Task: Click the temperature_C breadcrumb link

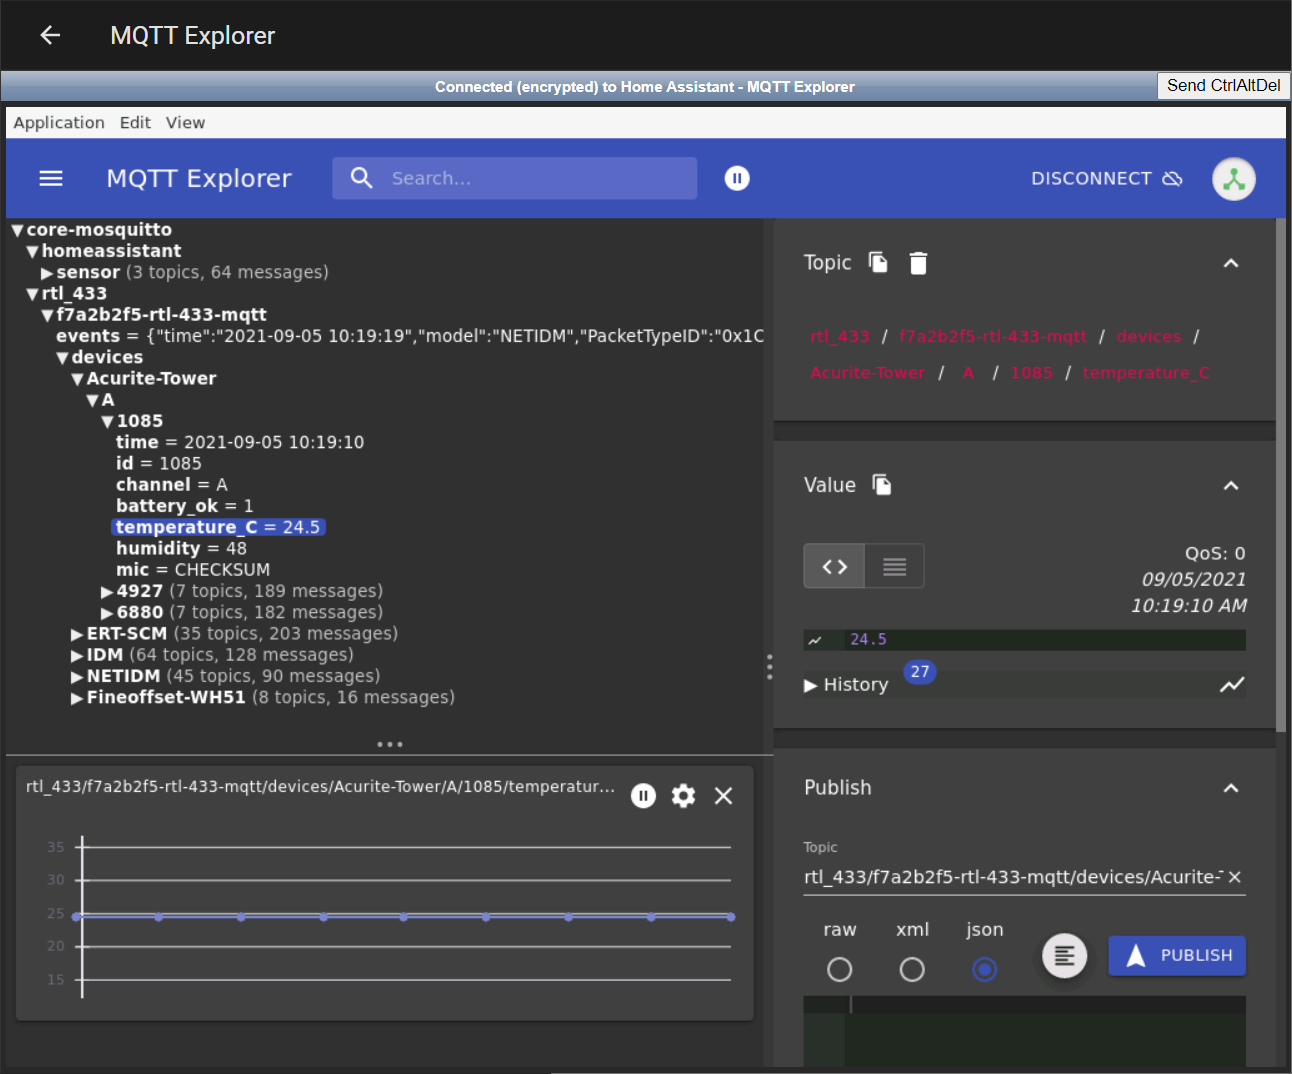Action: (1146, 373)
